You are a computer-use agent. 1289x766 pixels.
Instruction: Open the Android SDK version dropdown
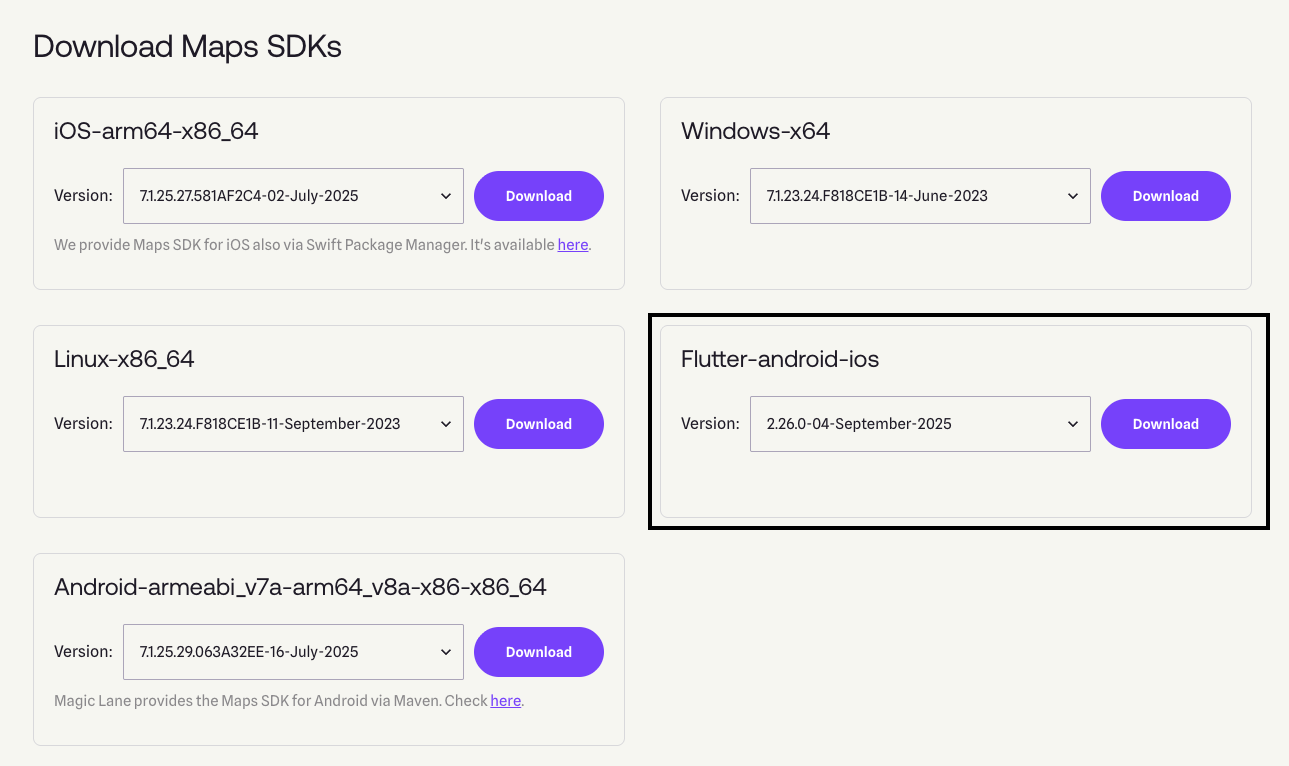click(293, 652)
